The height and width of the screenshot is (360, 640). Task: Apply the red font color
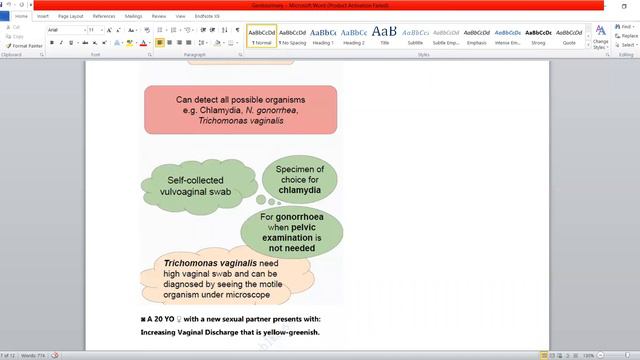point(143,42)
